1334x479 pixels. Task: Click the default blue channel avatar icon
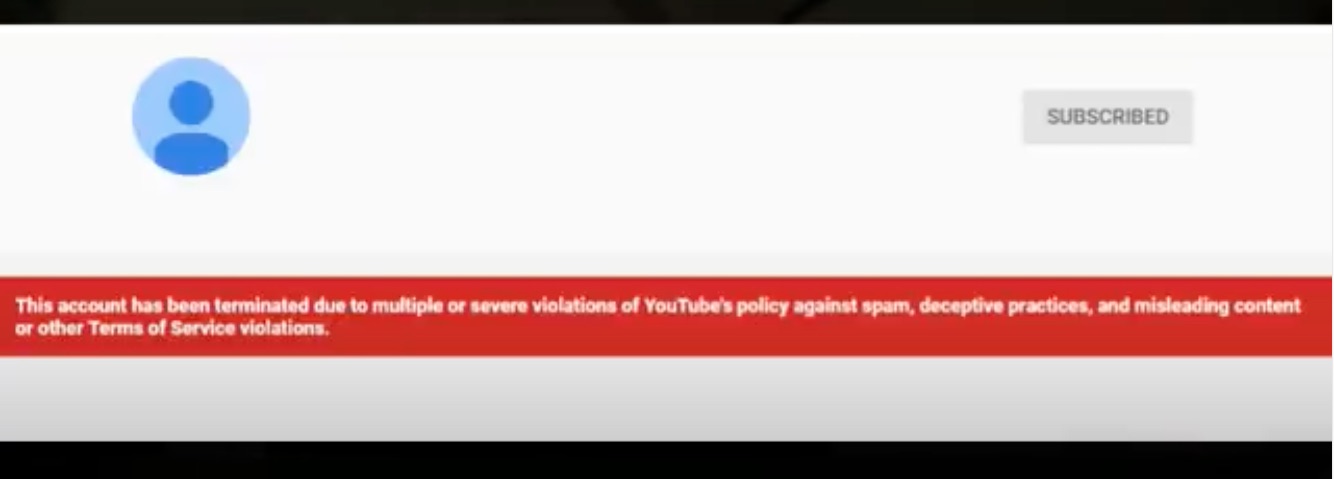191,116
